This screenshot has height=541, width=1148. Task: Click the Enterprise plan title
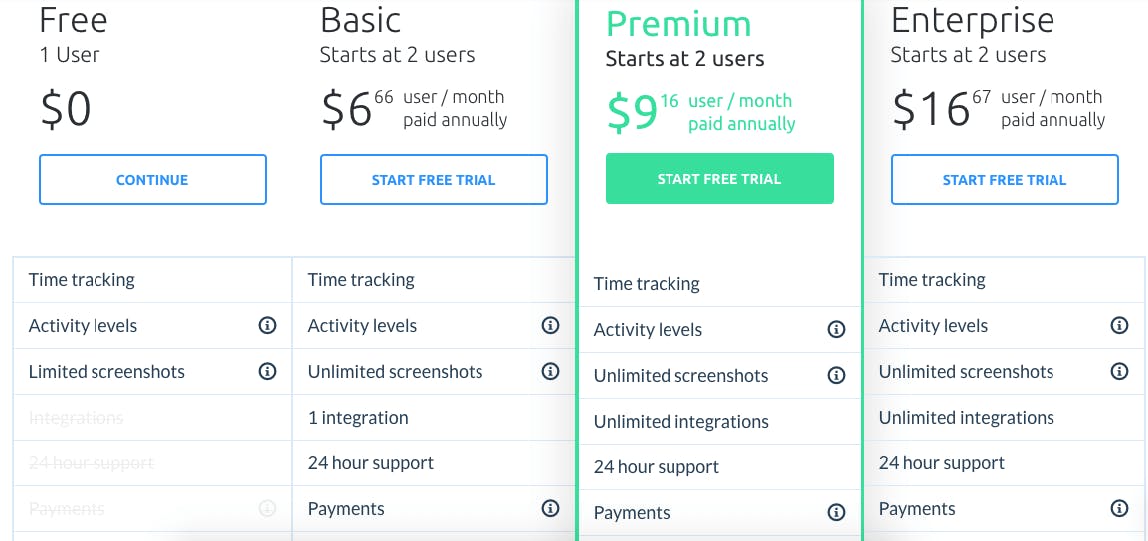pos(972,20)
